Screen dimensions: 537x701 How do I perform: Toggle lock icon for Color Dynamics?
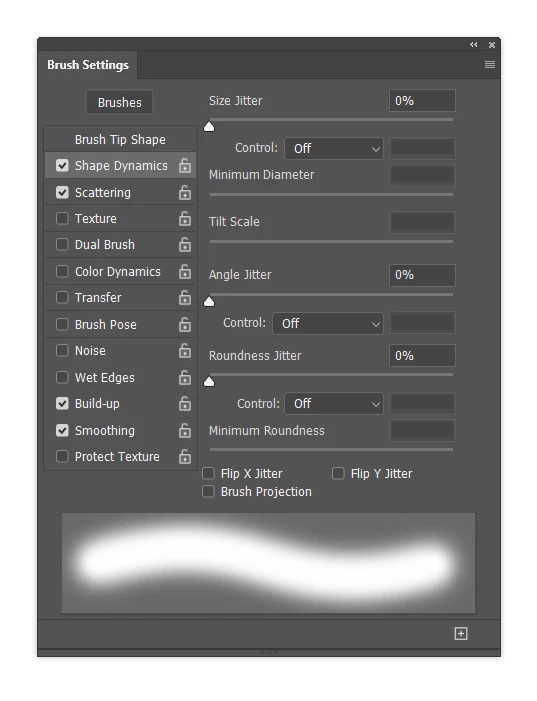185,271
